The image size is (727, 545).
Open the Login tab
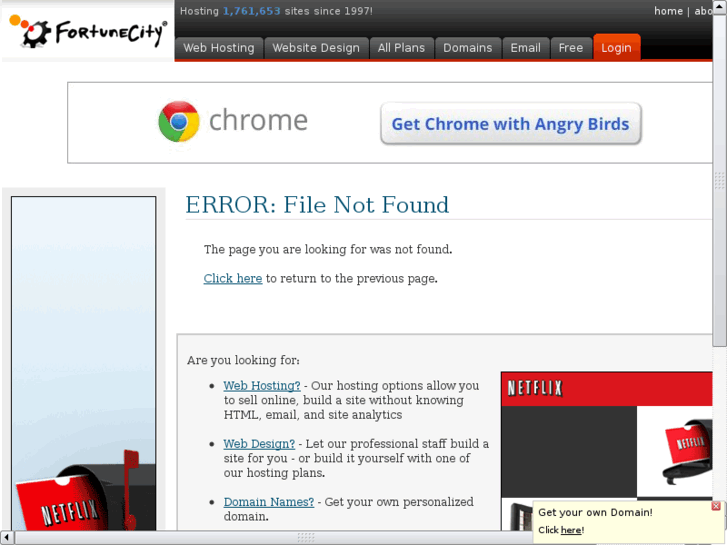tap(617, 48)
